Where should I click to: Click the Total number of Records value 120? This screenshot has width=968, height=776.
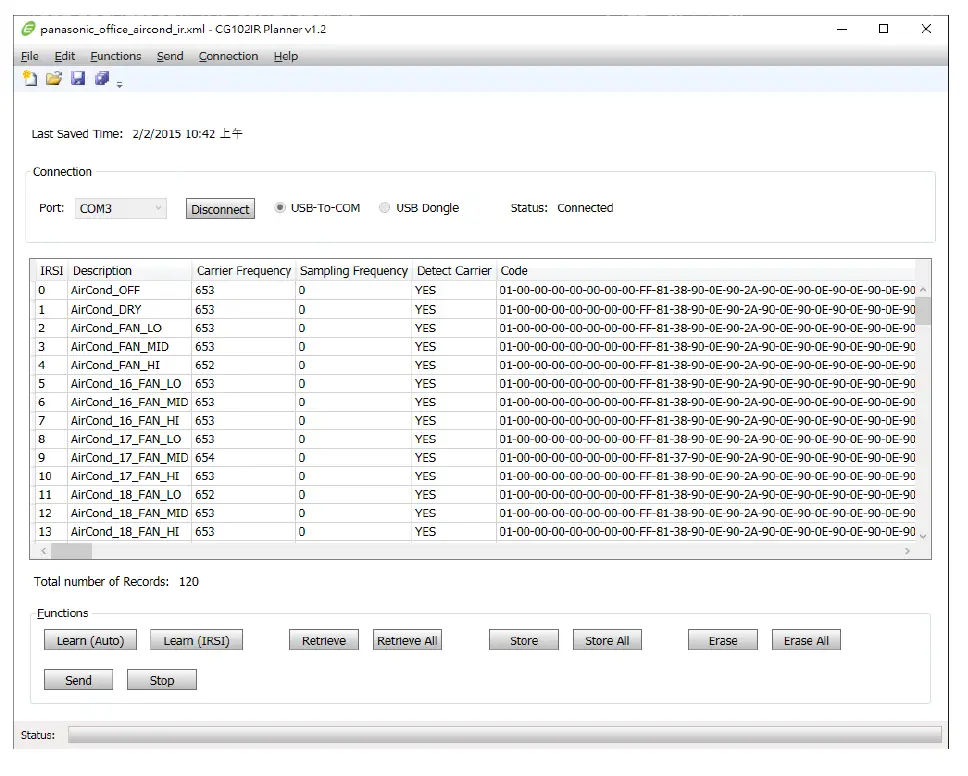pos(189,582)
